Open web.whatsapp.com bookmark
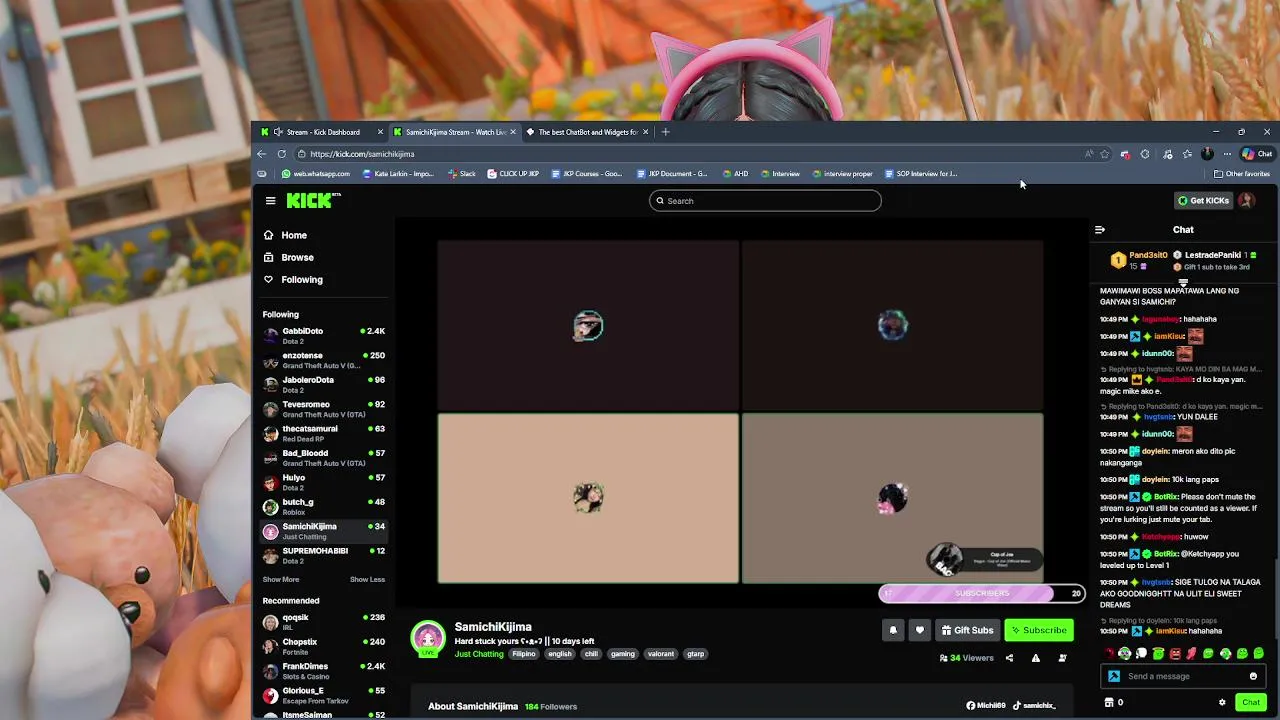The height and width of the screenshot is (720, 1280). point(316,174)
